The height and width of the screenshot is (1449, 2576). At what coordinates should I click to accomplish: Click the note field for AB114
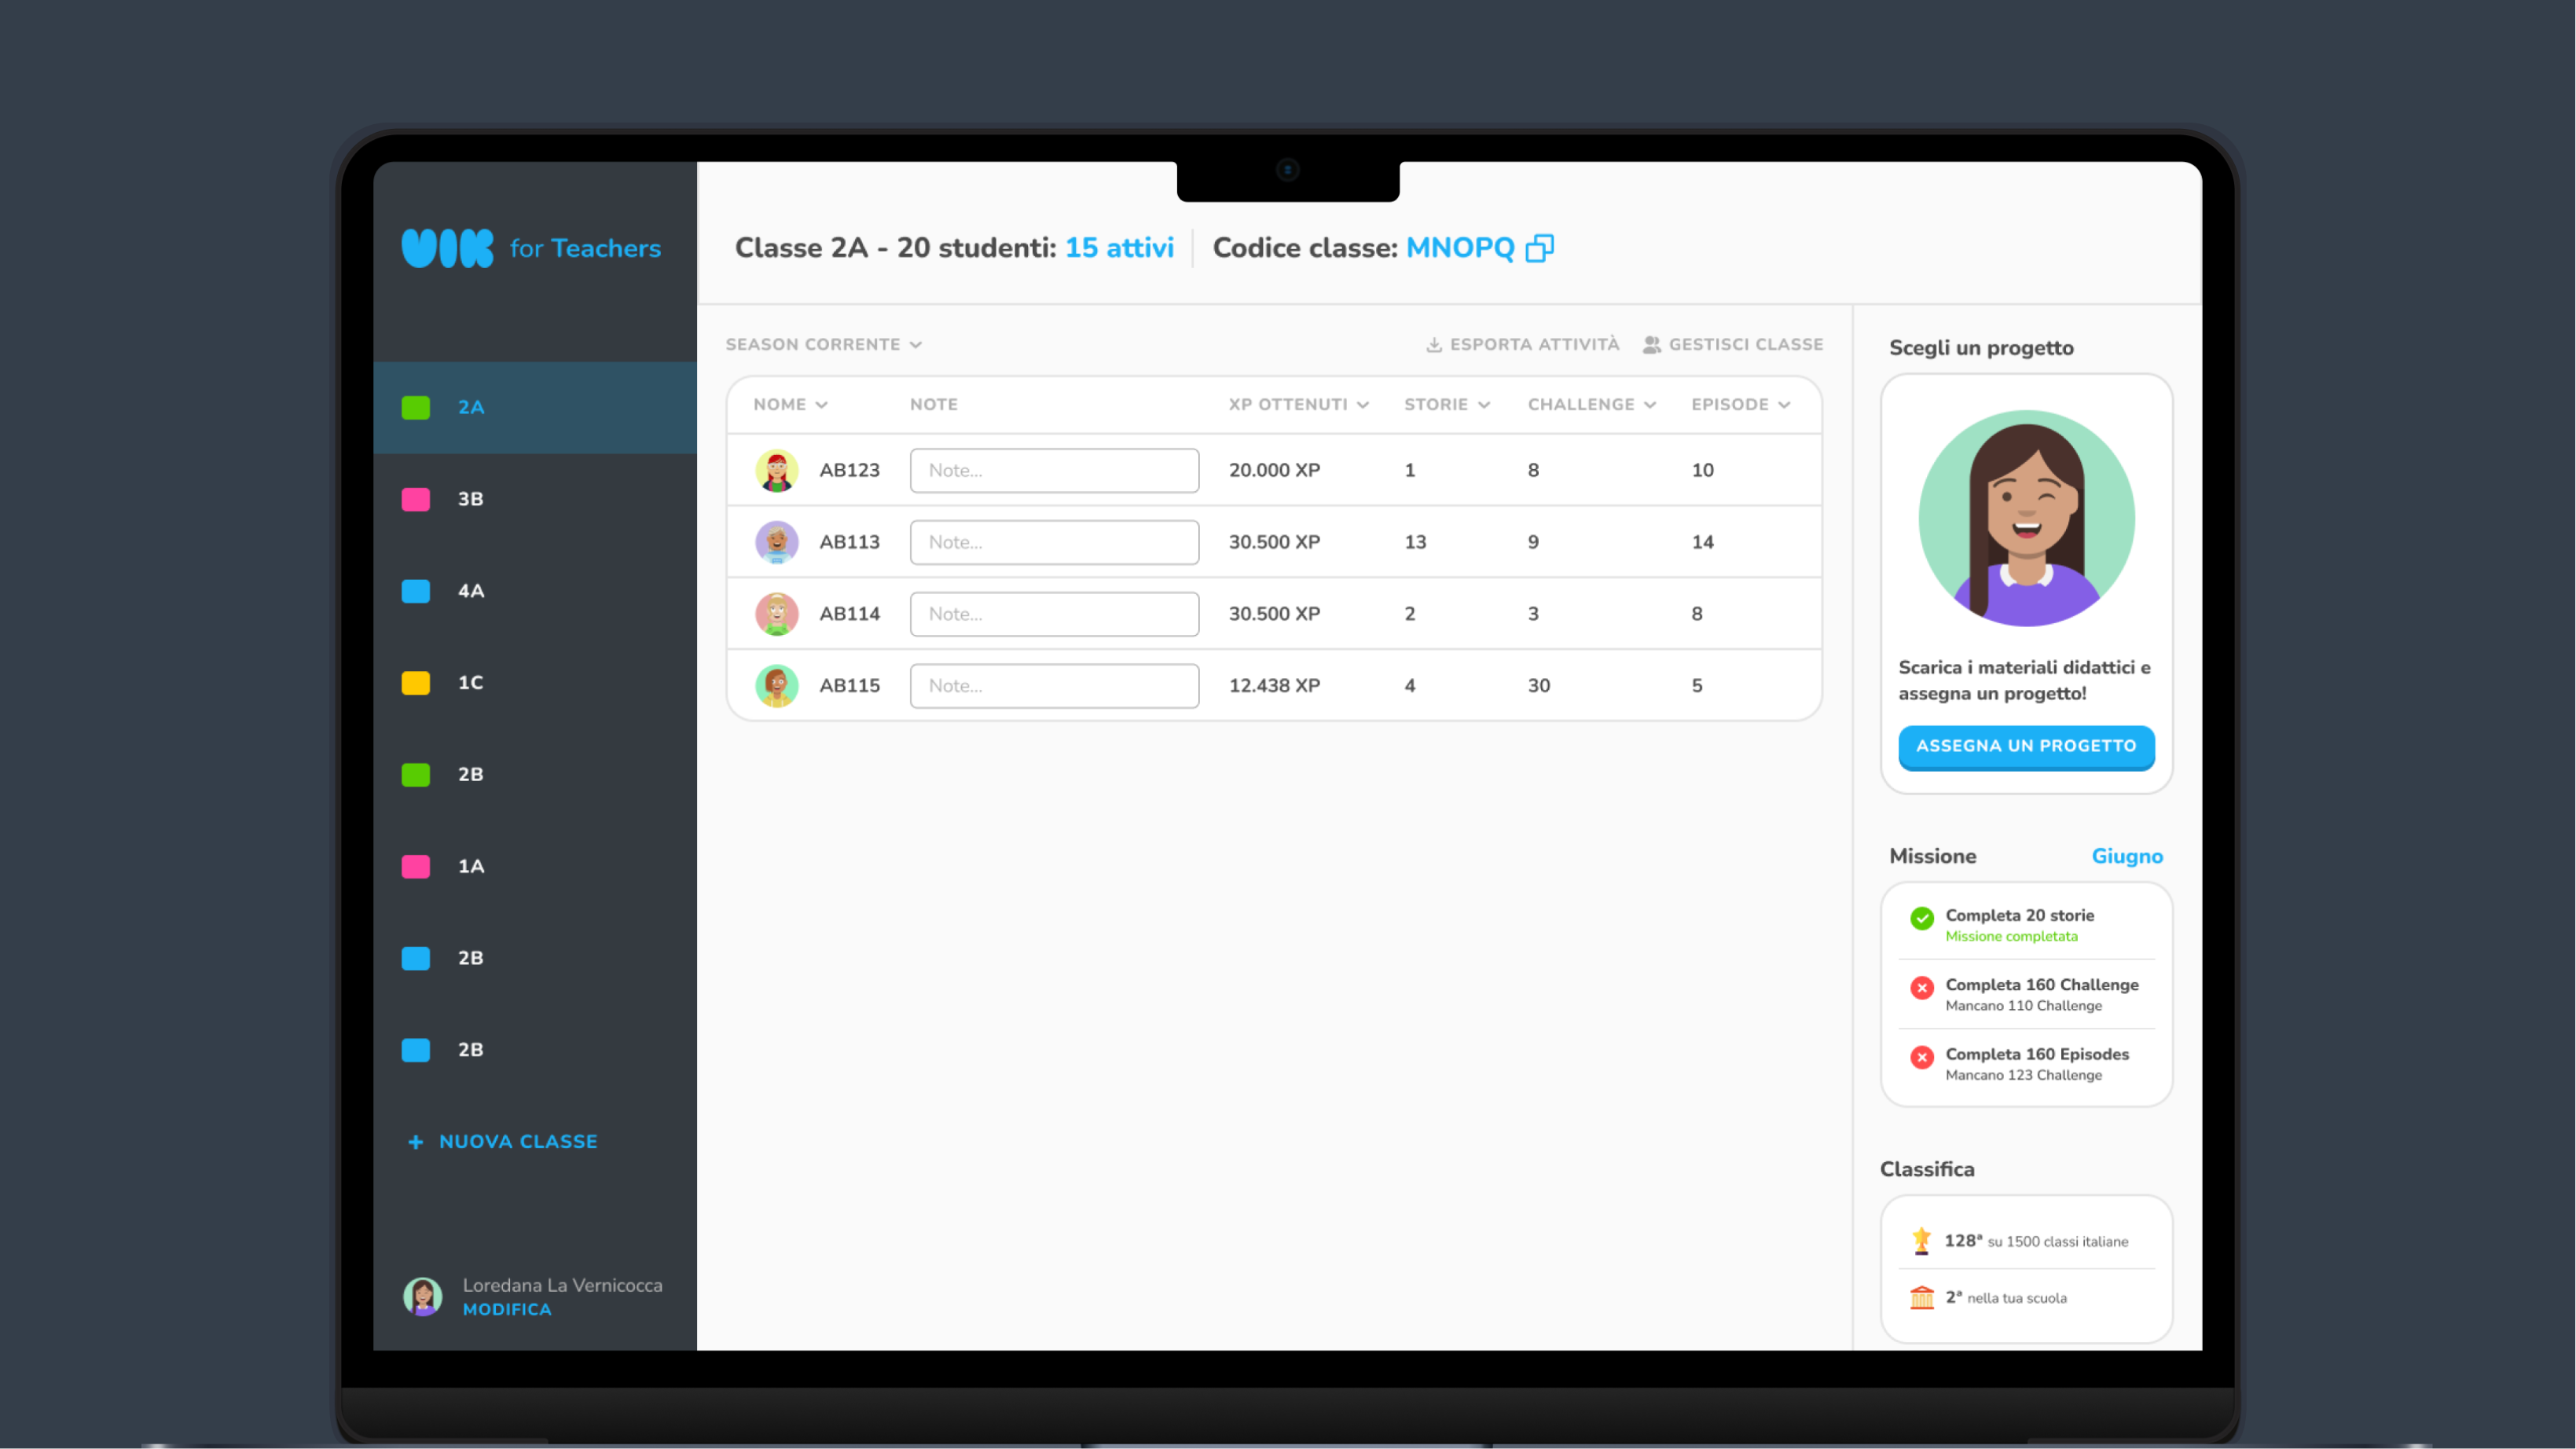pos(1054,614)
